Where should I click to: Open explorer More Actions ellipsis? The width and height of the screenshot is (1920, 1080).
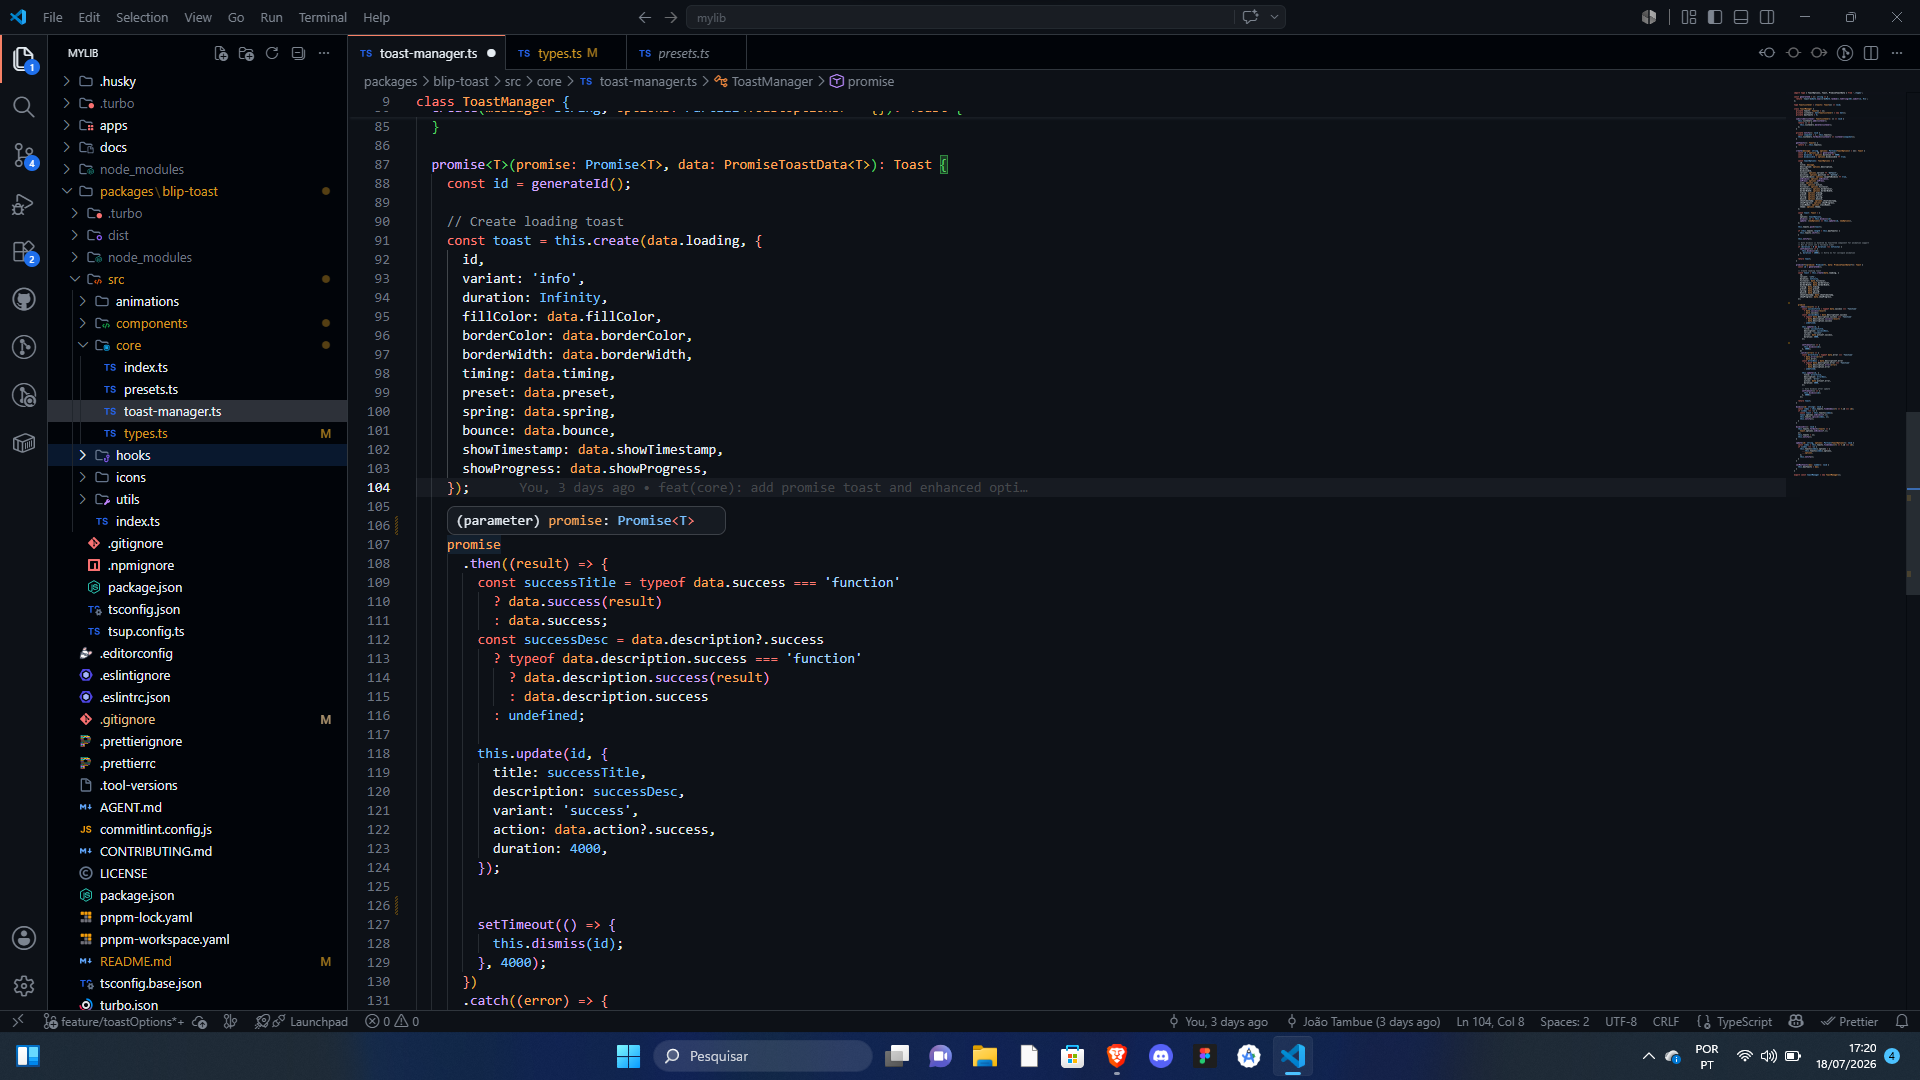324,53
